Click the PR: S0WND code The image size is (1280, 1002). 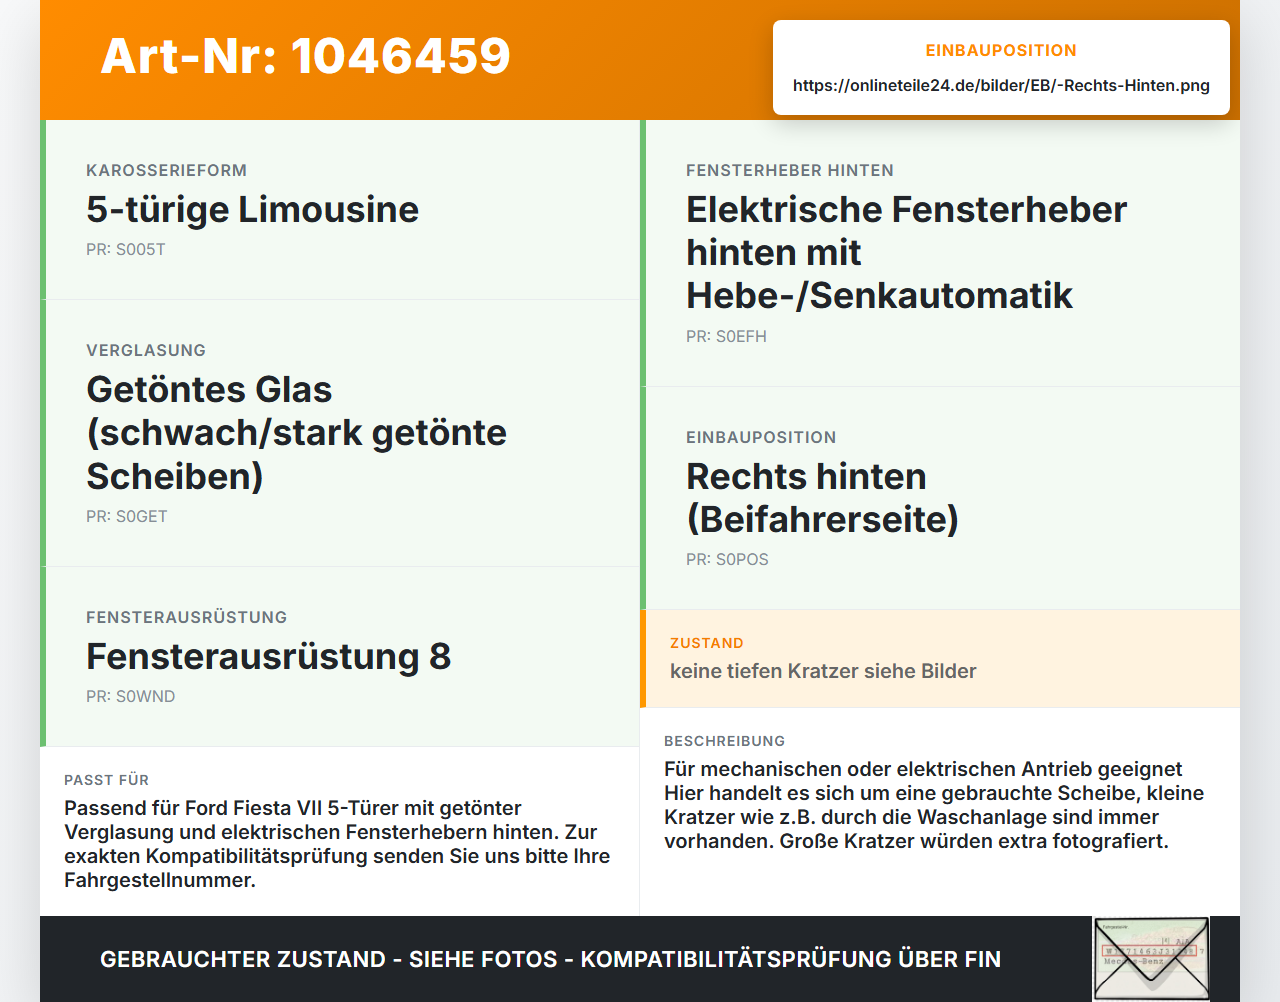click(130, 697)
